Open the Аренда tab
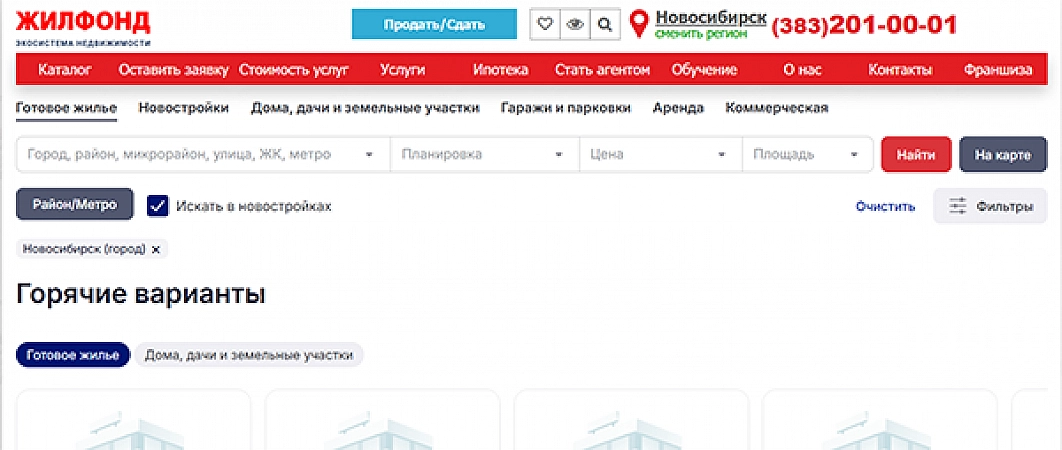The width and height of the screenshot is (1062, 450). tap(678, 108)
